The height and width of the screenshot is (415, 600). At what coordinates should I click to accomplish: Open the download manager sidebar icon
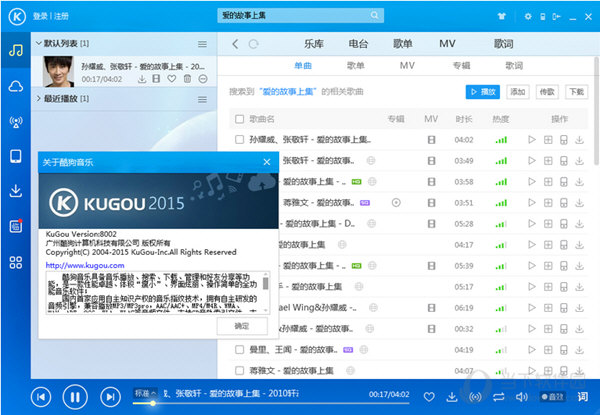tap(16, 190)
